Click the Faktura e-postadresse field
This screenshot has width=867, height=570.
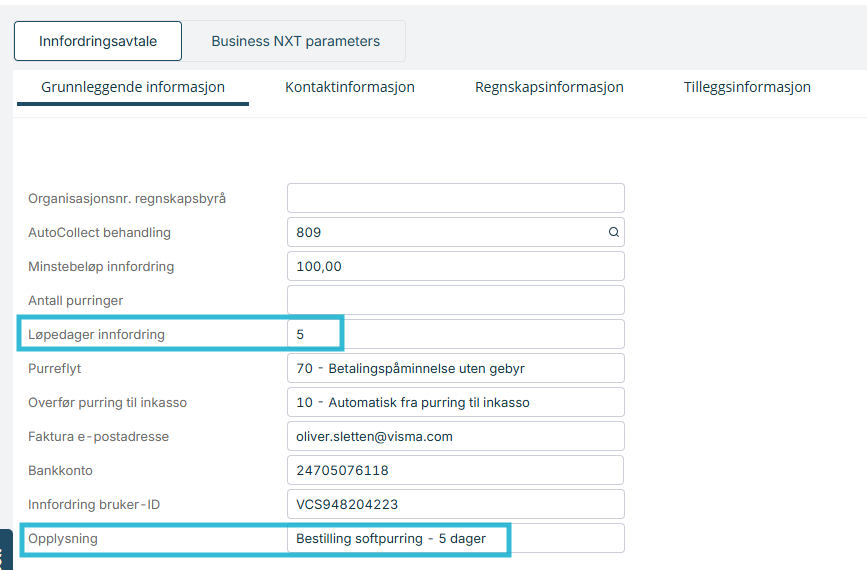(456, 436)
